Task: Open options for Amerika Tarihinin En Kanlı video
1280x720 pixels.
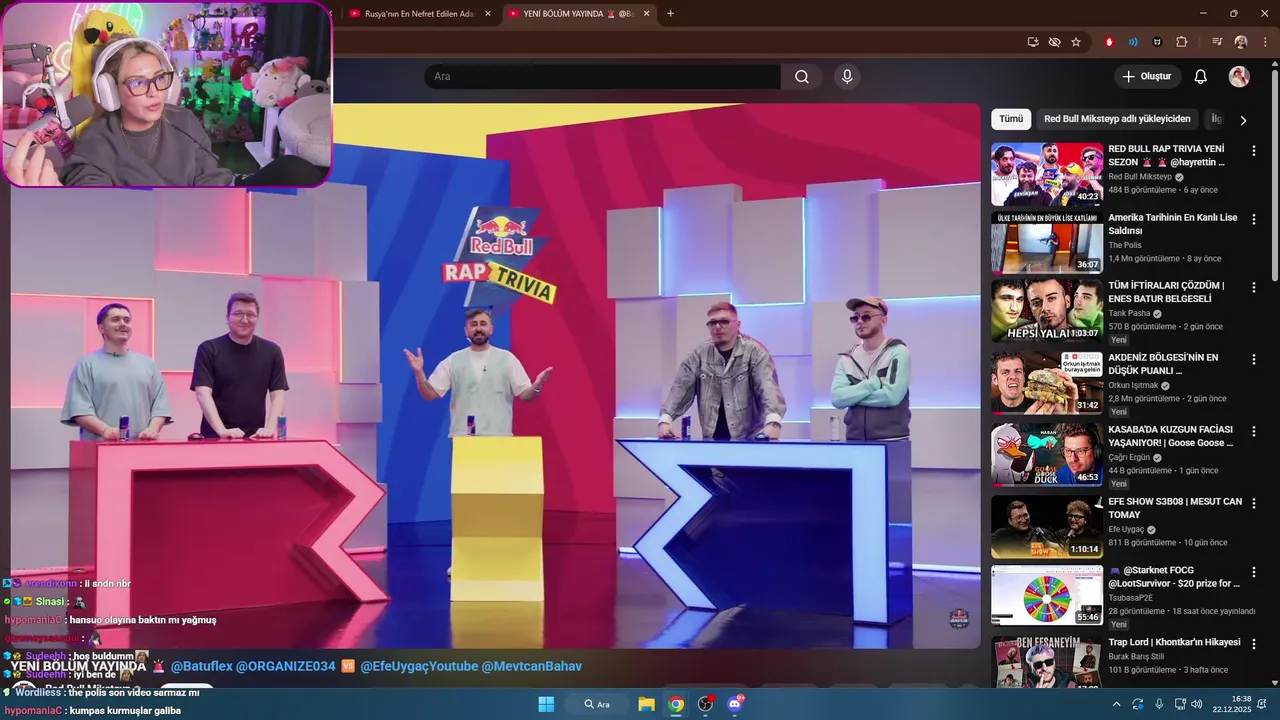Action: coord(1254,220)
